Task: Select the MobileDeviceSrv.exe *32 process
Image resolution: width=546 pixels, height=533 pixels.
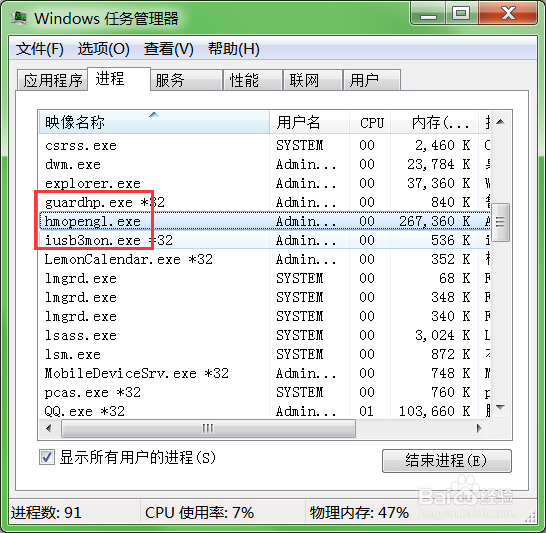Action: pos(265,373)
